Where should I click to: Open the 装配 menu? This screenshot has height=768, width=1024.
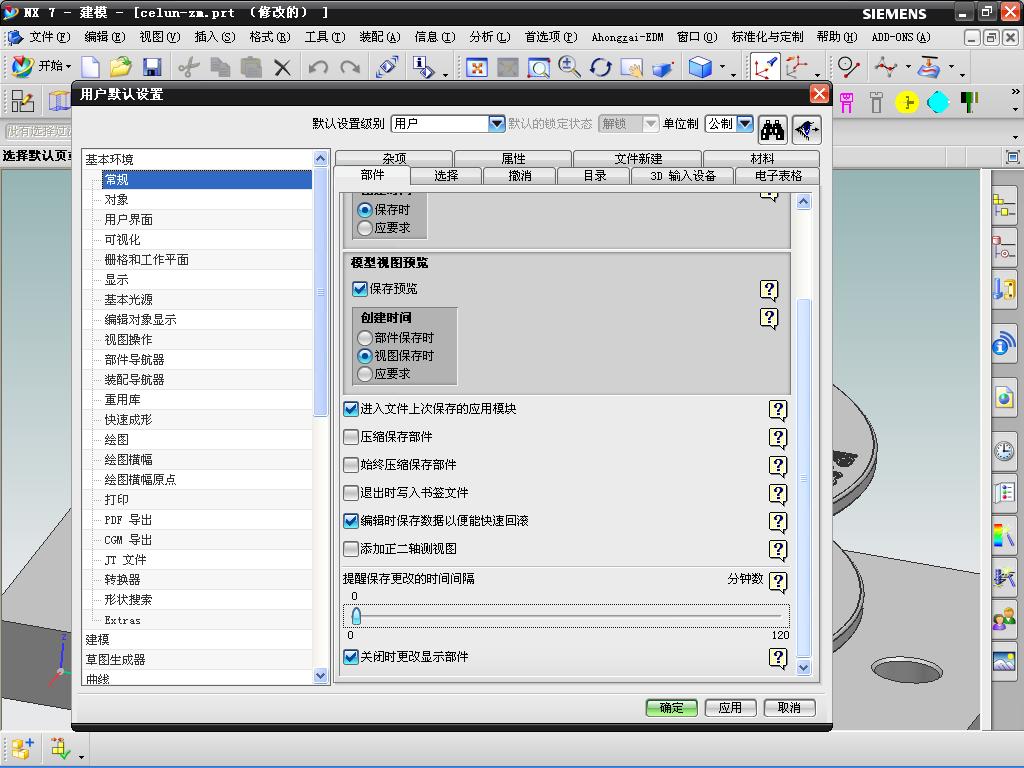(379, 37)
